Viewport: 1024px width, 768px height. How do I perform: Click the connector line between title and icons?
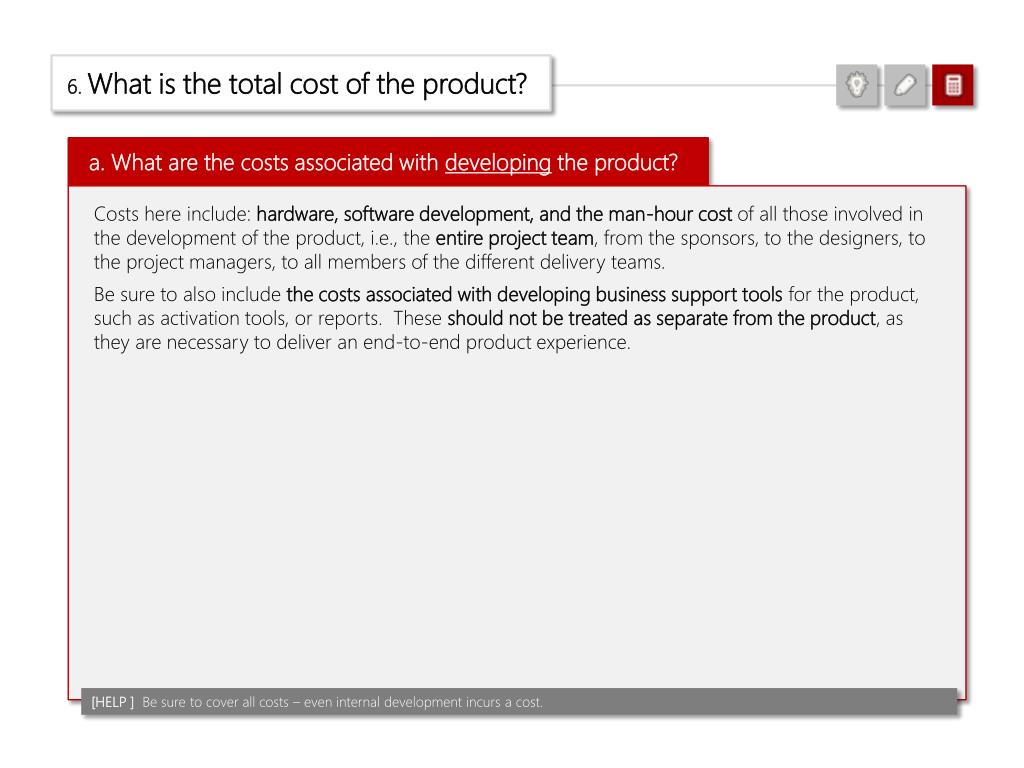coord(694,85)
